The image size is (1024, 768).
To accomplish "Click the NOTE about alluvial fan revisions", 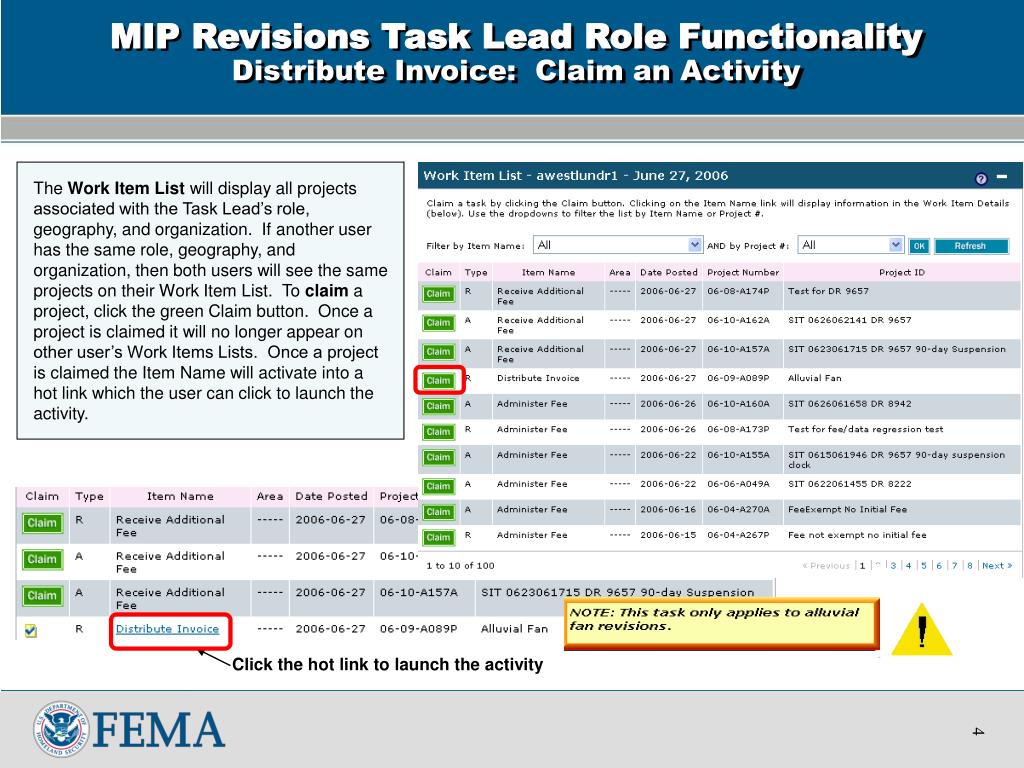I will pos(721,624).
